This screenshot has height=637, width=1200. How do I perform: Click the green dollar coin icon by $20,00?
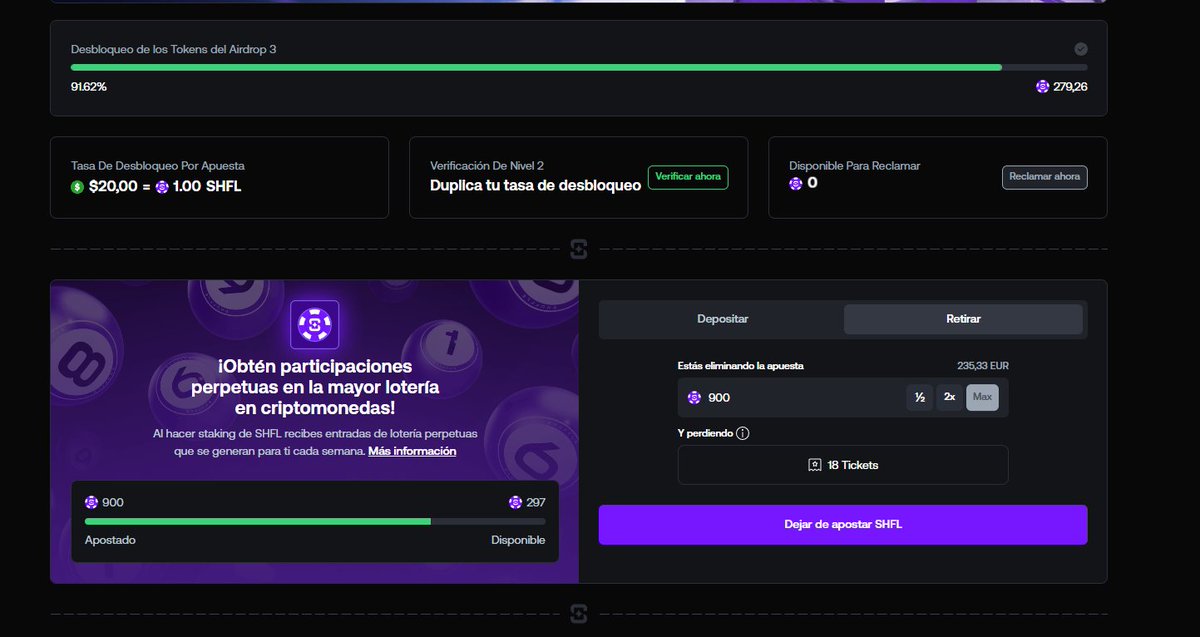(x=77, y=187)
